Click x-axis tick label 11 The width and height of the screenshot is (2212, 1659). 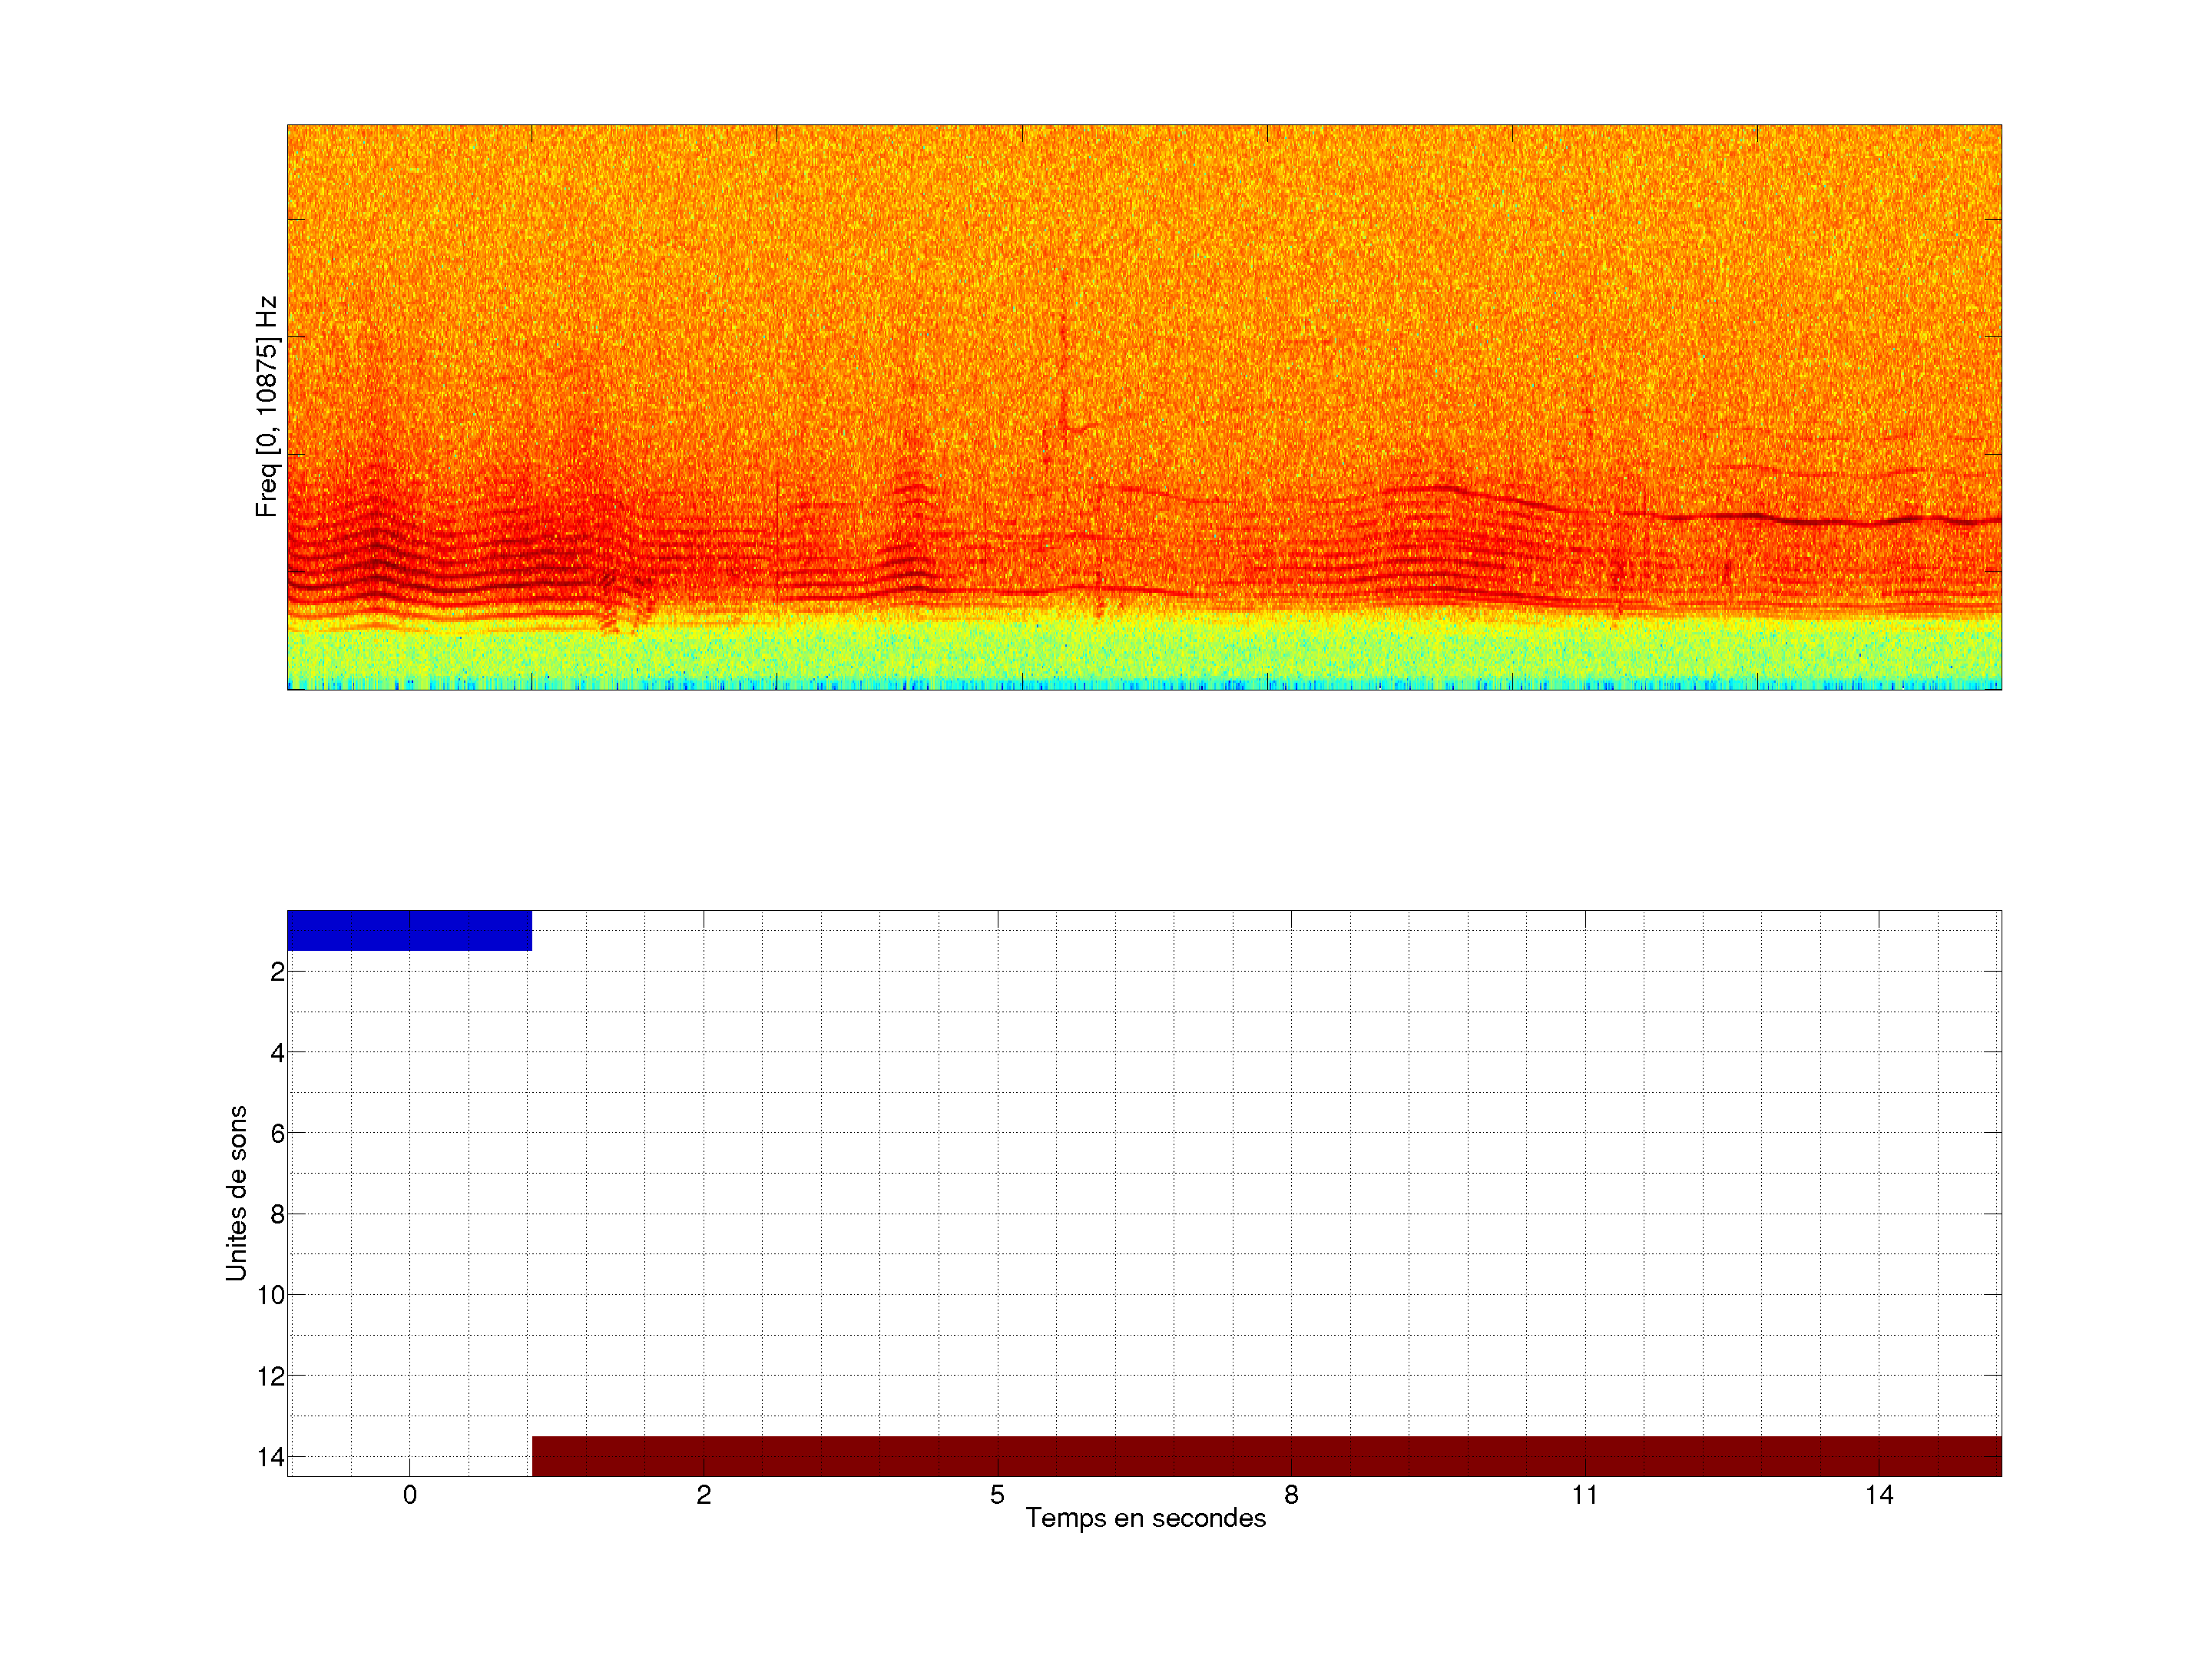point(1585,1495)
